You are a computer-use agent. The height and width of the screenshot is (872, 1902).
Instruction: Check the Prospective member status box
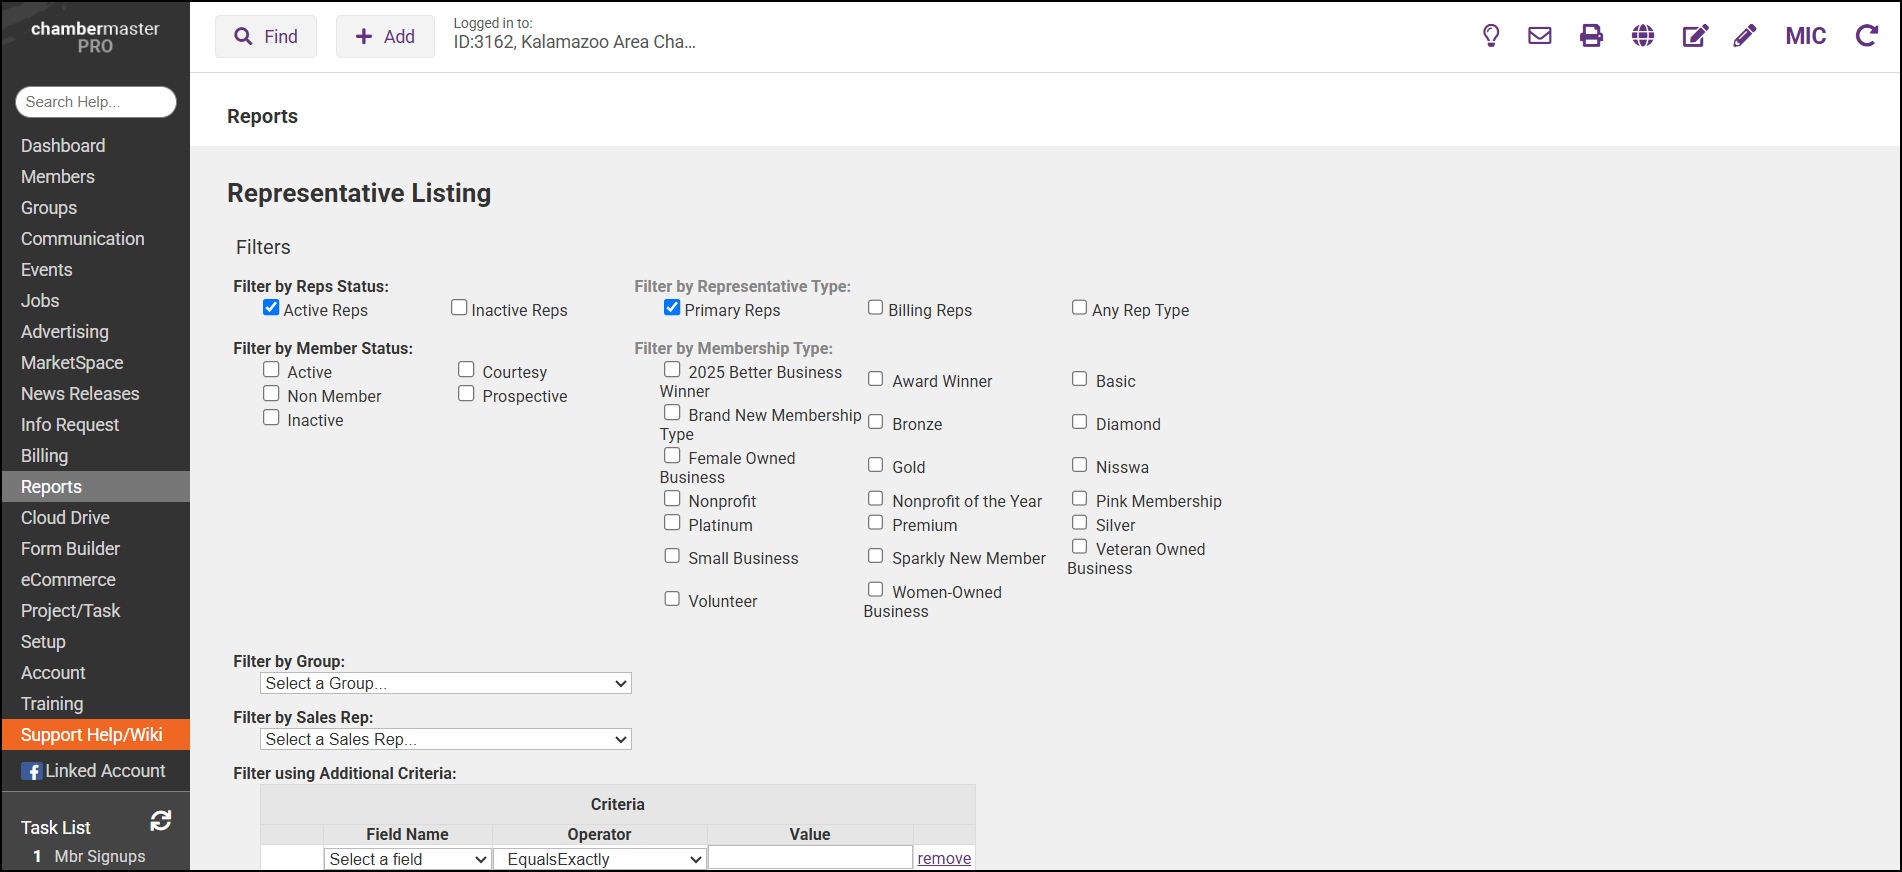coord(466,394)
